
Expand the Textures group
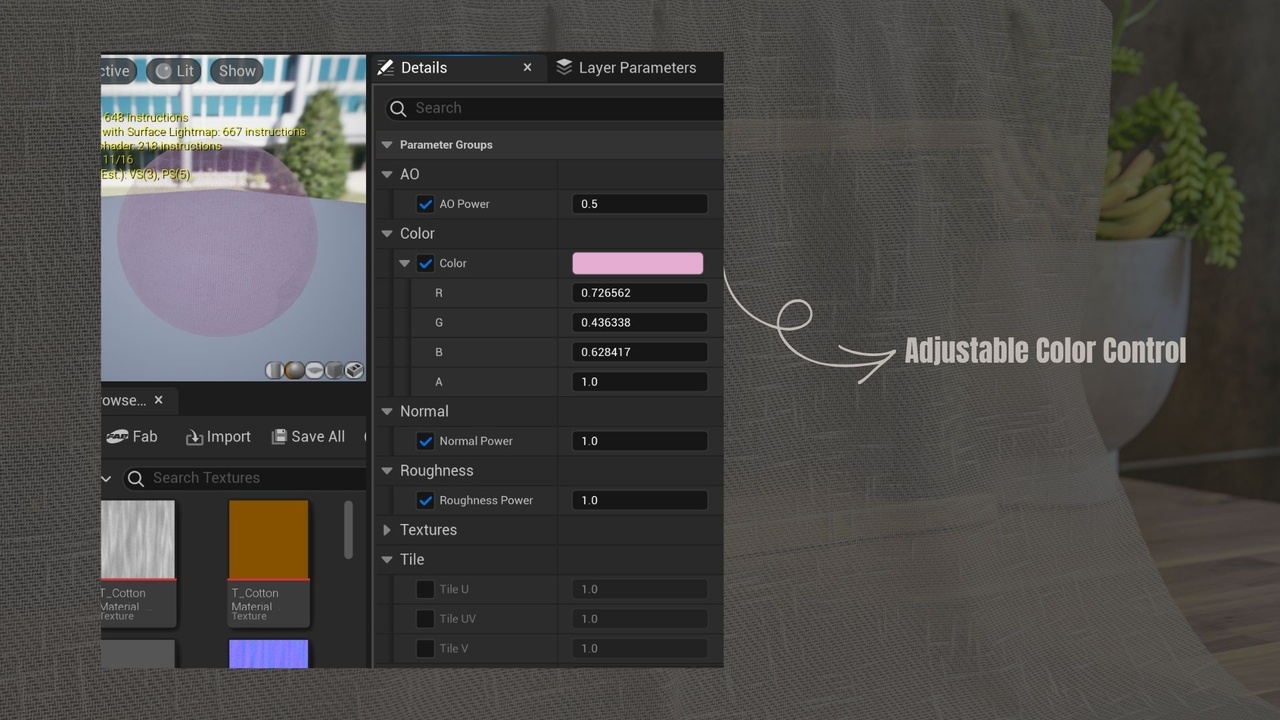point(387,530)
